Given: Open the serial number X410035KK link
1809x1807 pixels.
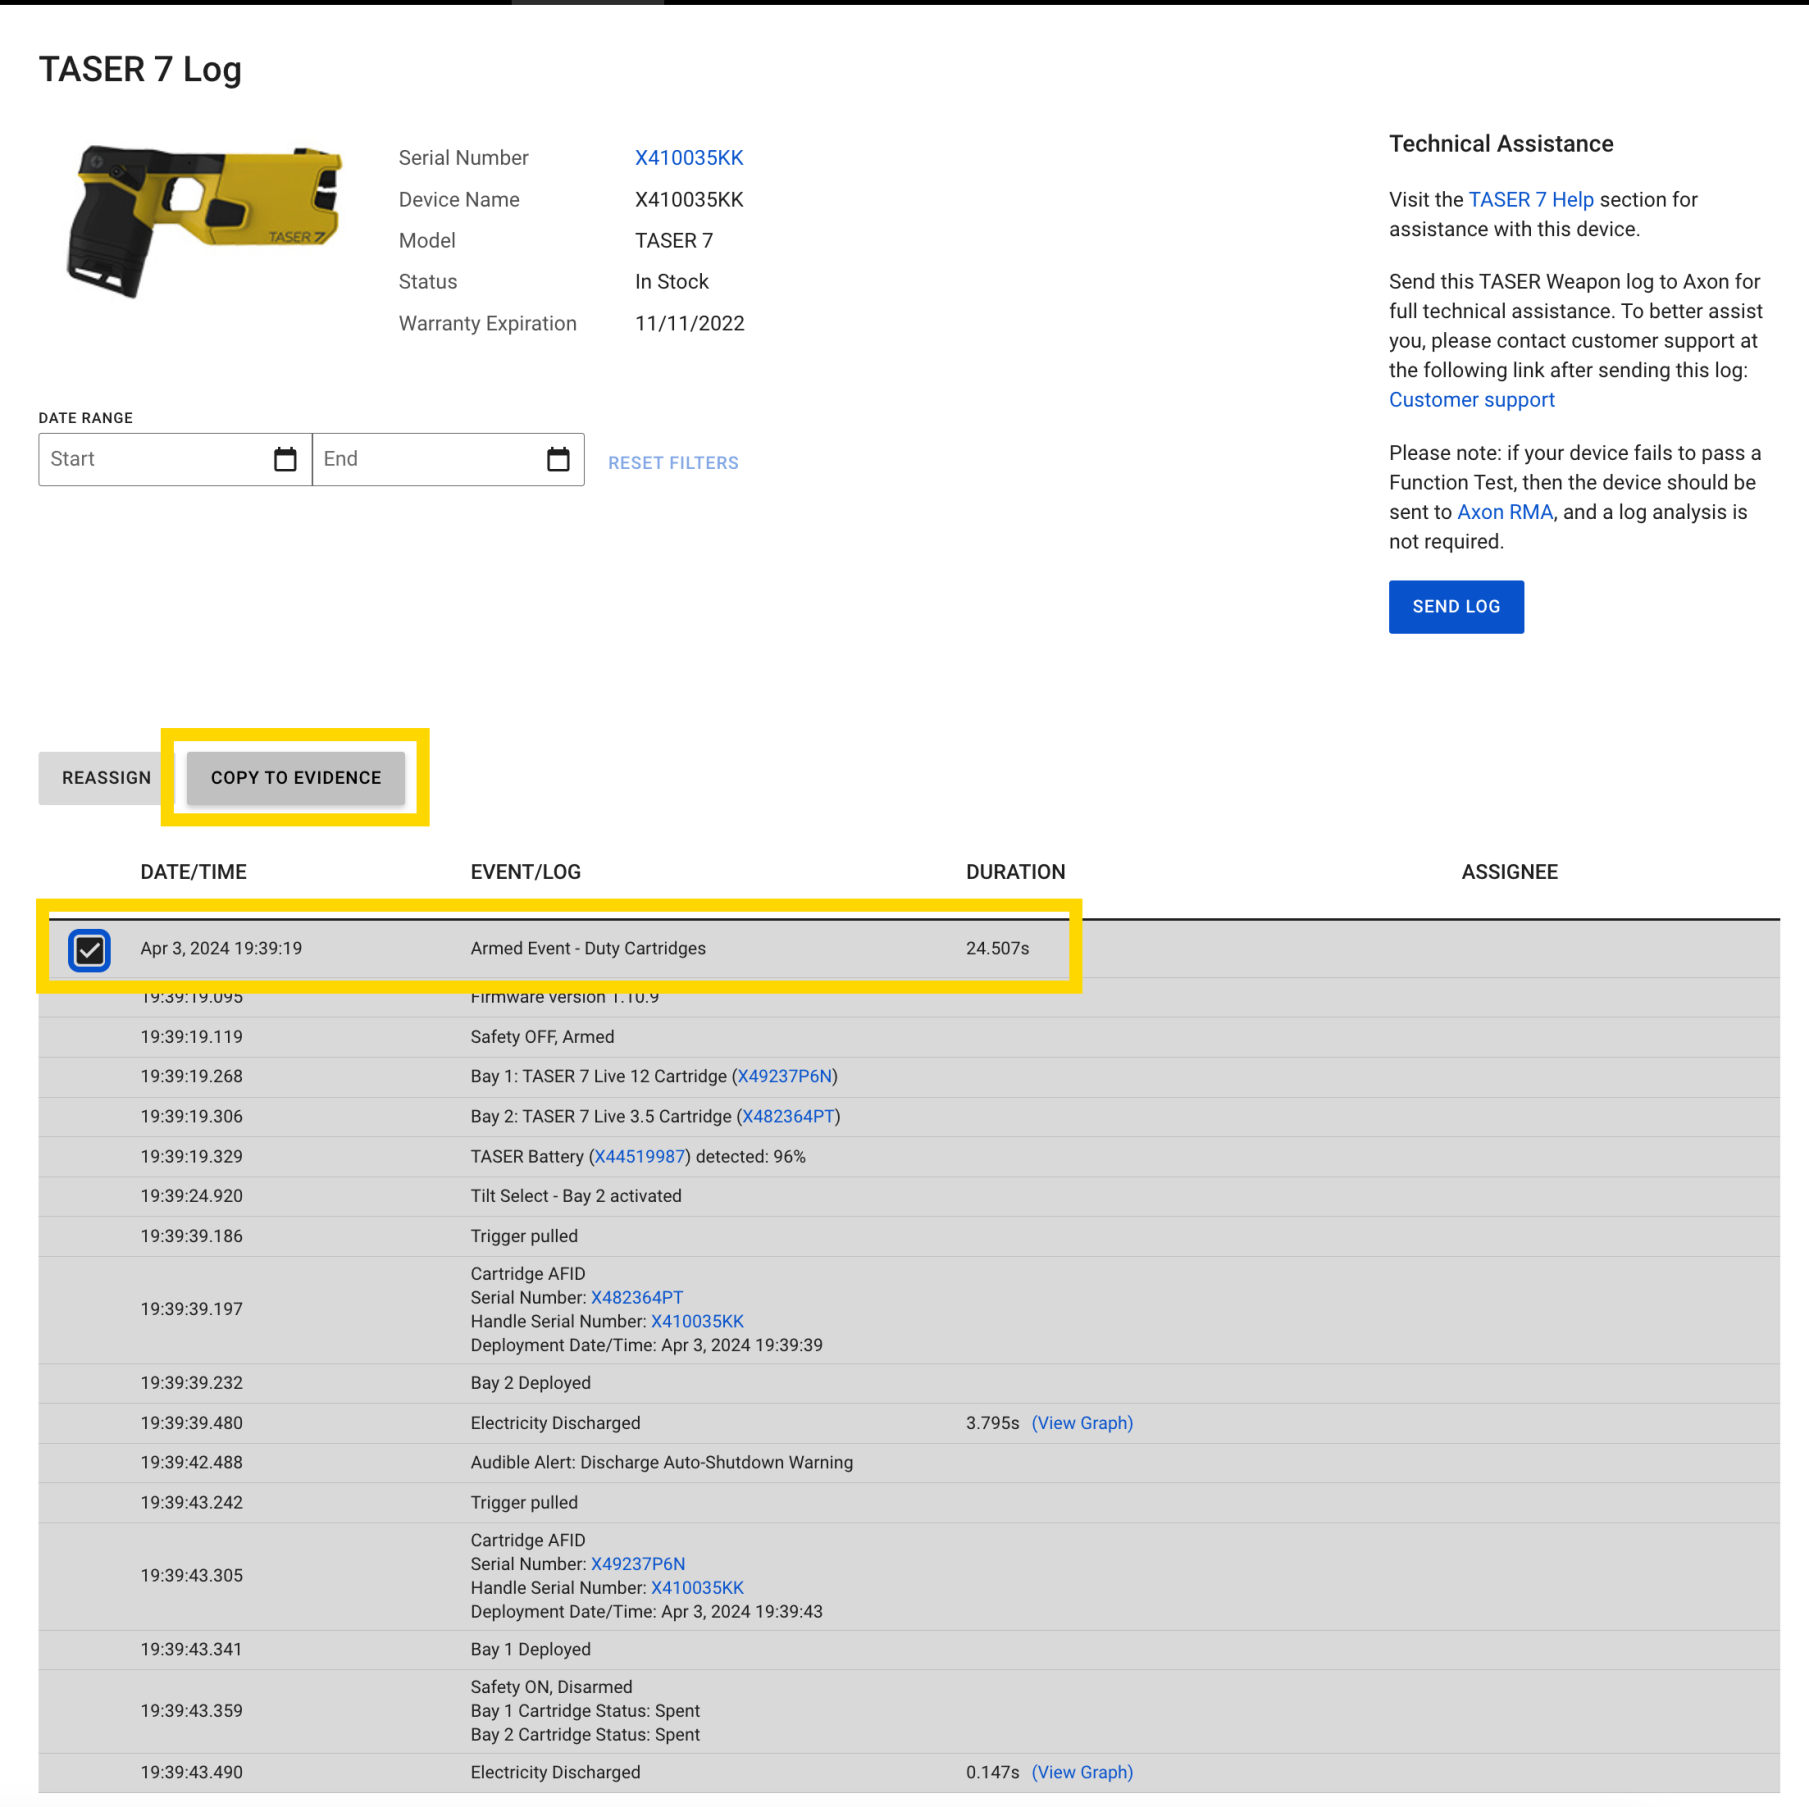Looking at the screenshot, I should tap(689, 157).
